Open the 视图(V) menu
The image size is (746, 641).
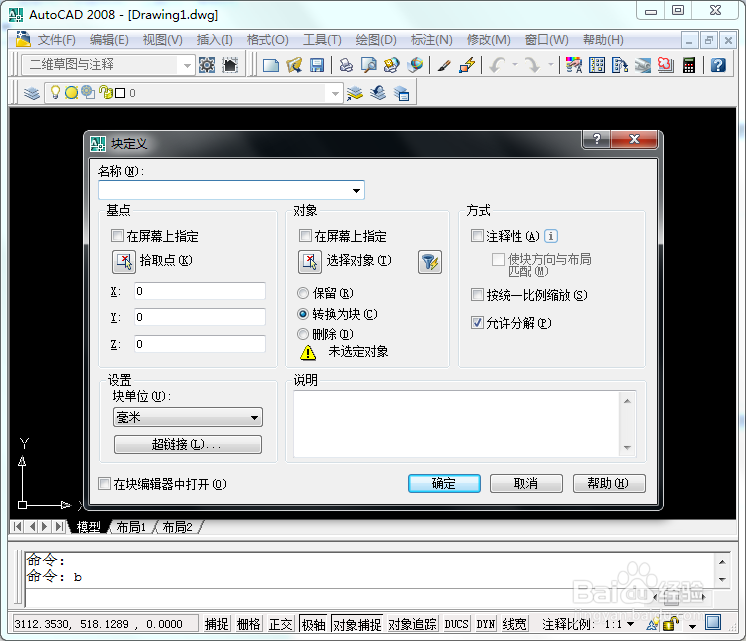pos(163,40)
